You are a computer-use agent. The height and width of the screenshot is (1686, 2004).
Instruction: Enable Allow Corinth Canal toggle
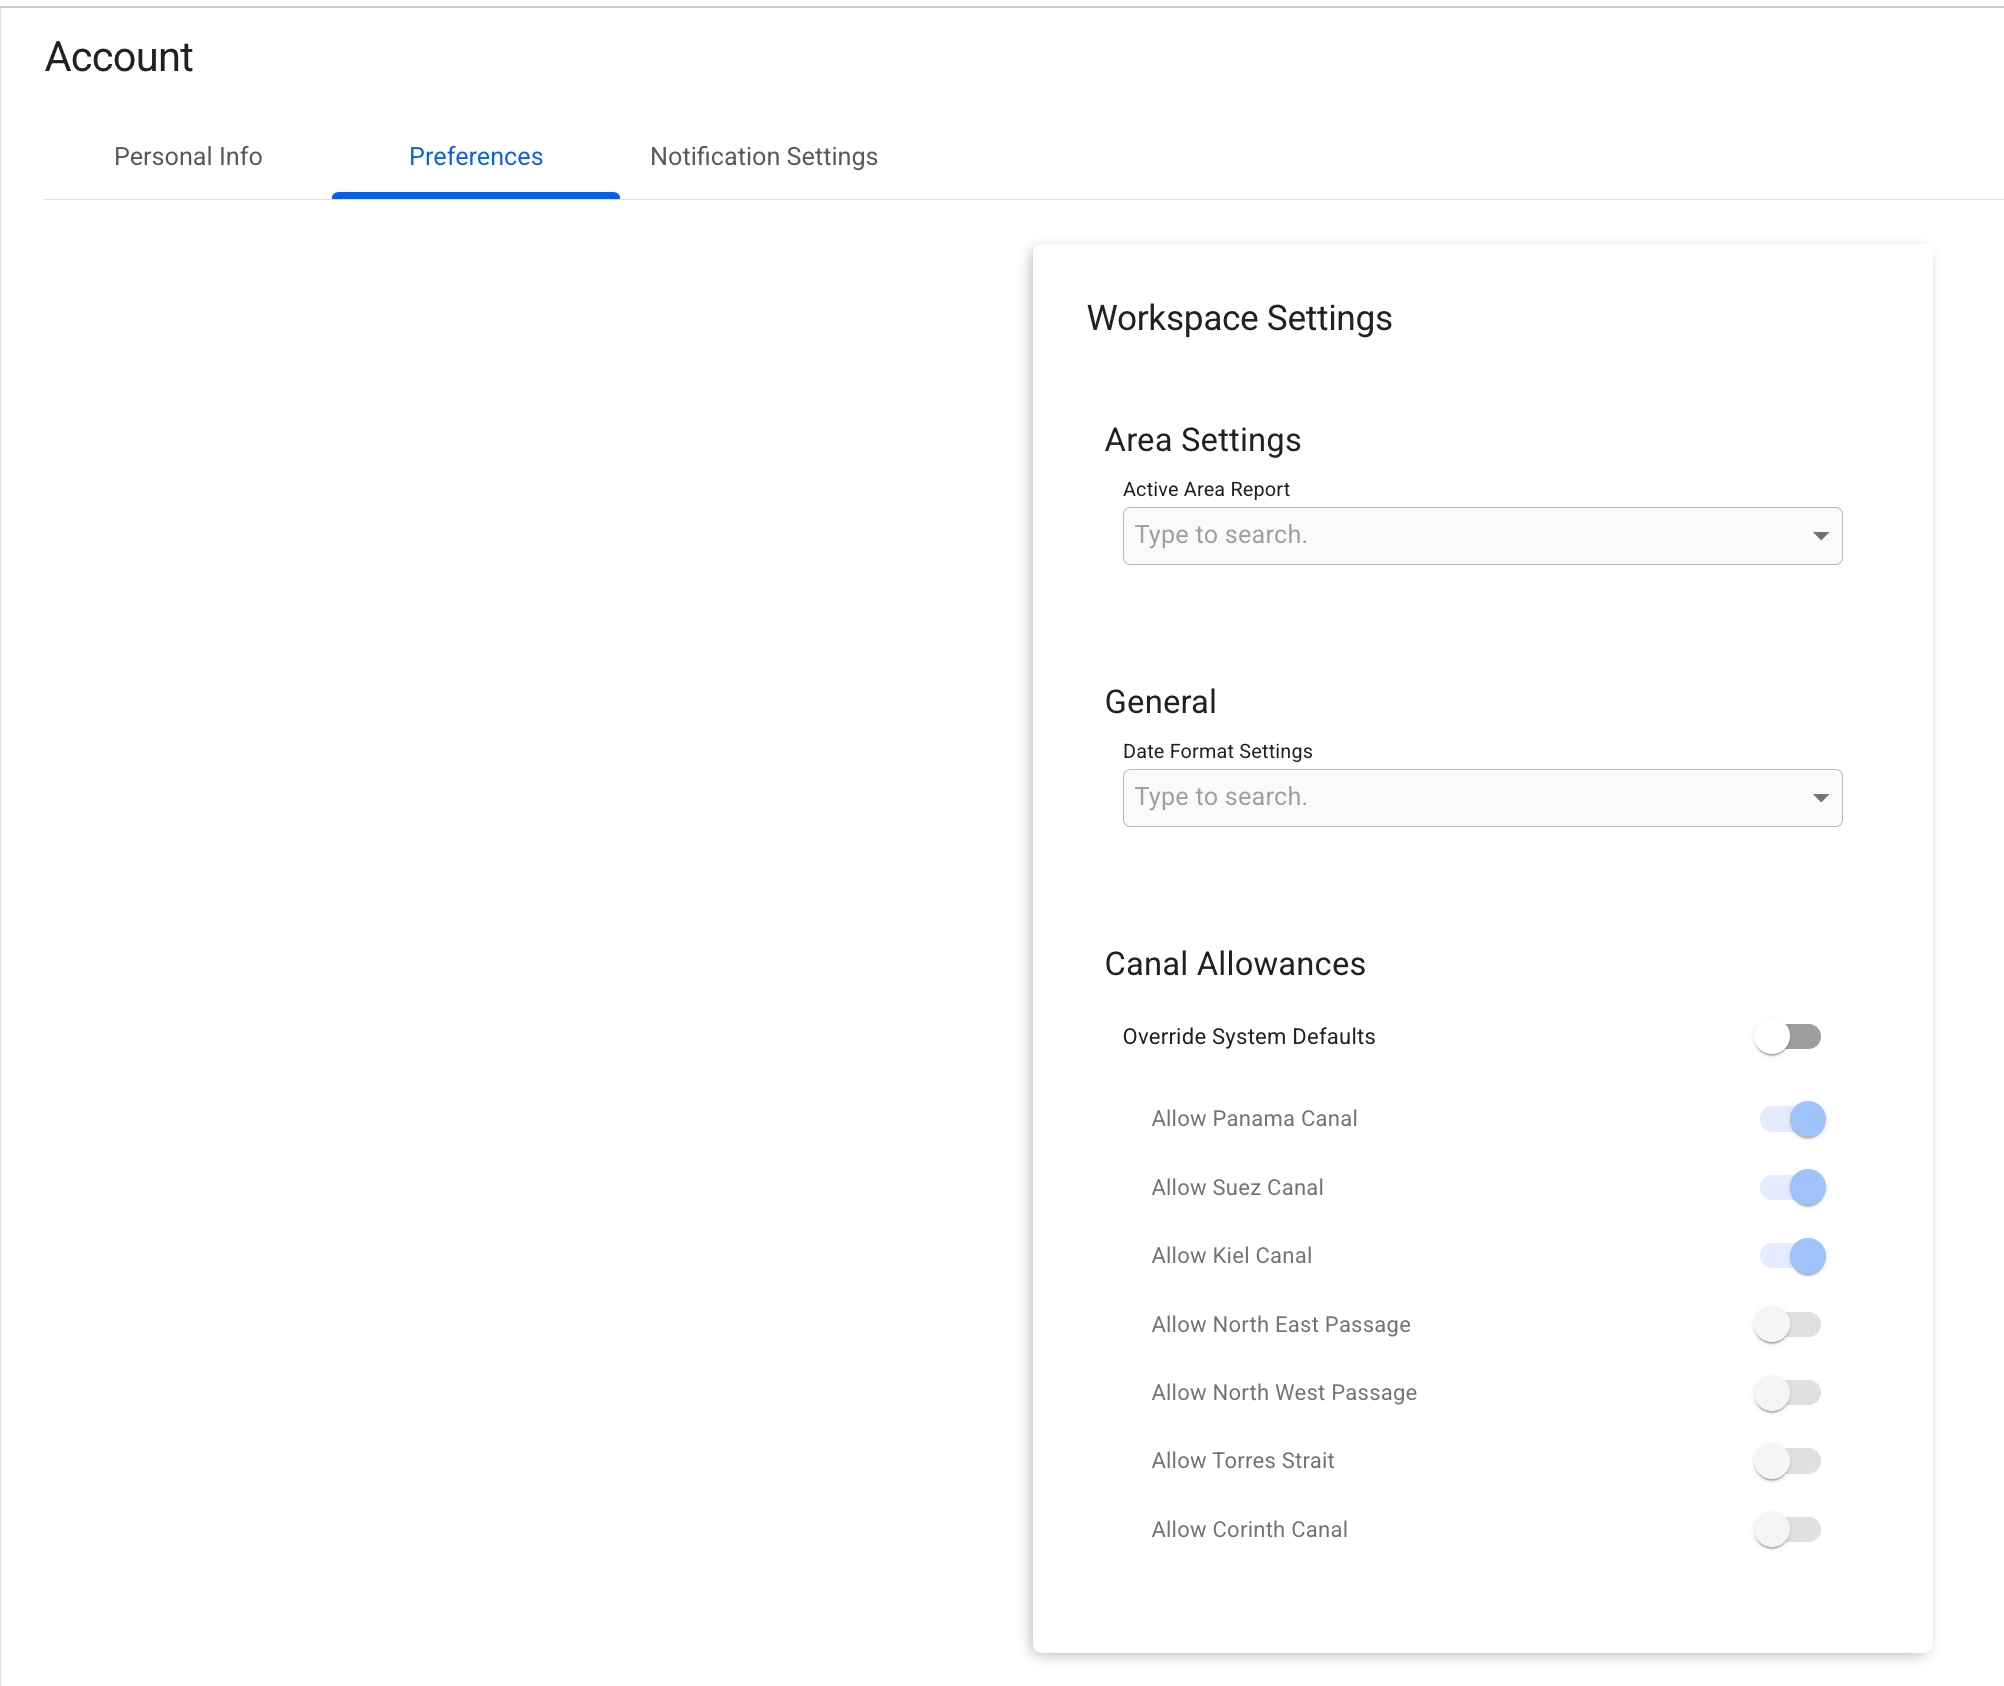[x=1788, y=1530]
